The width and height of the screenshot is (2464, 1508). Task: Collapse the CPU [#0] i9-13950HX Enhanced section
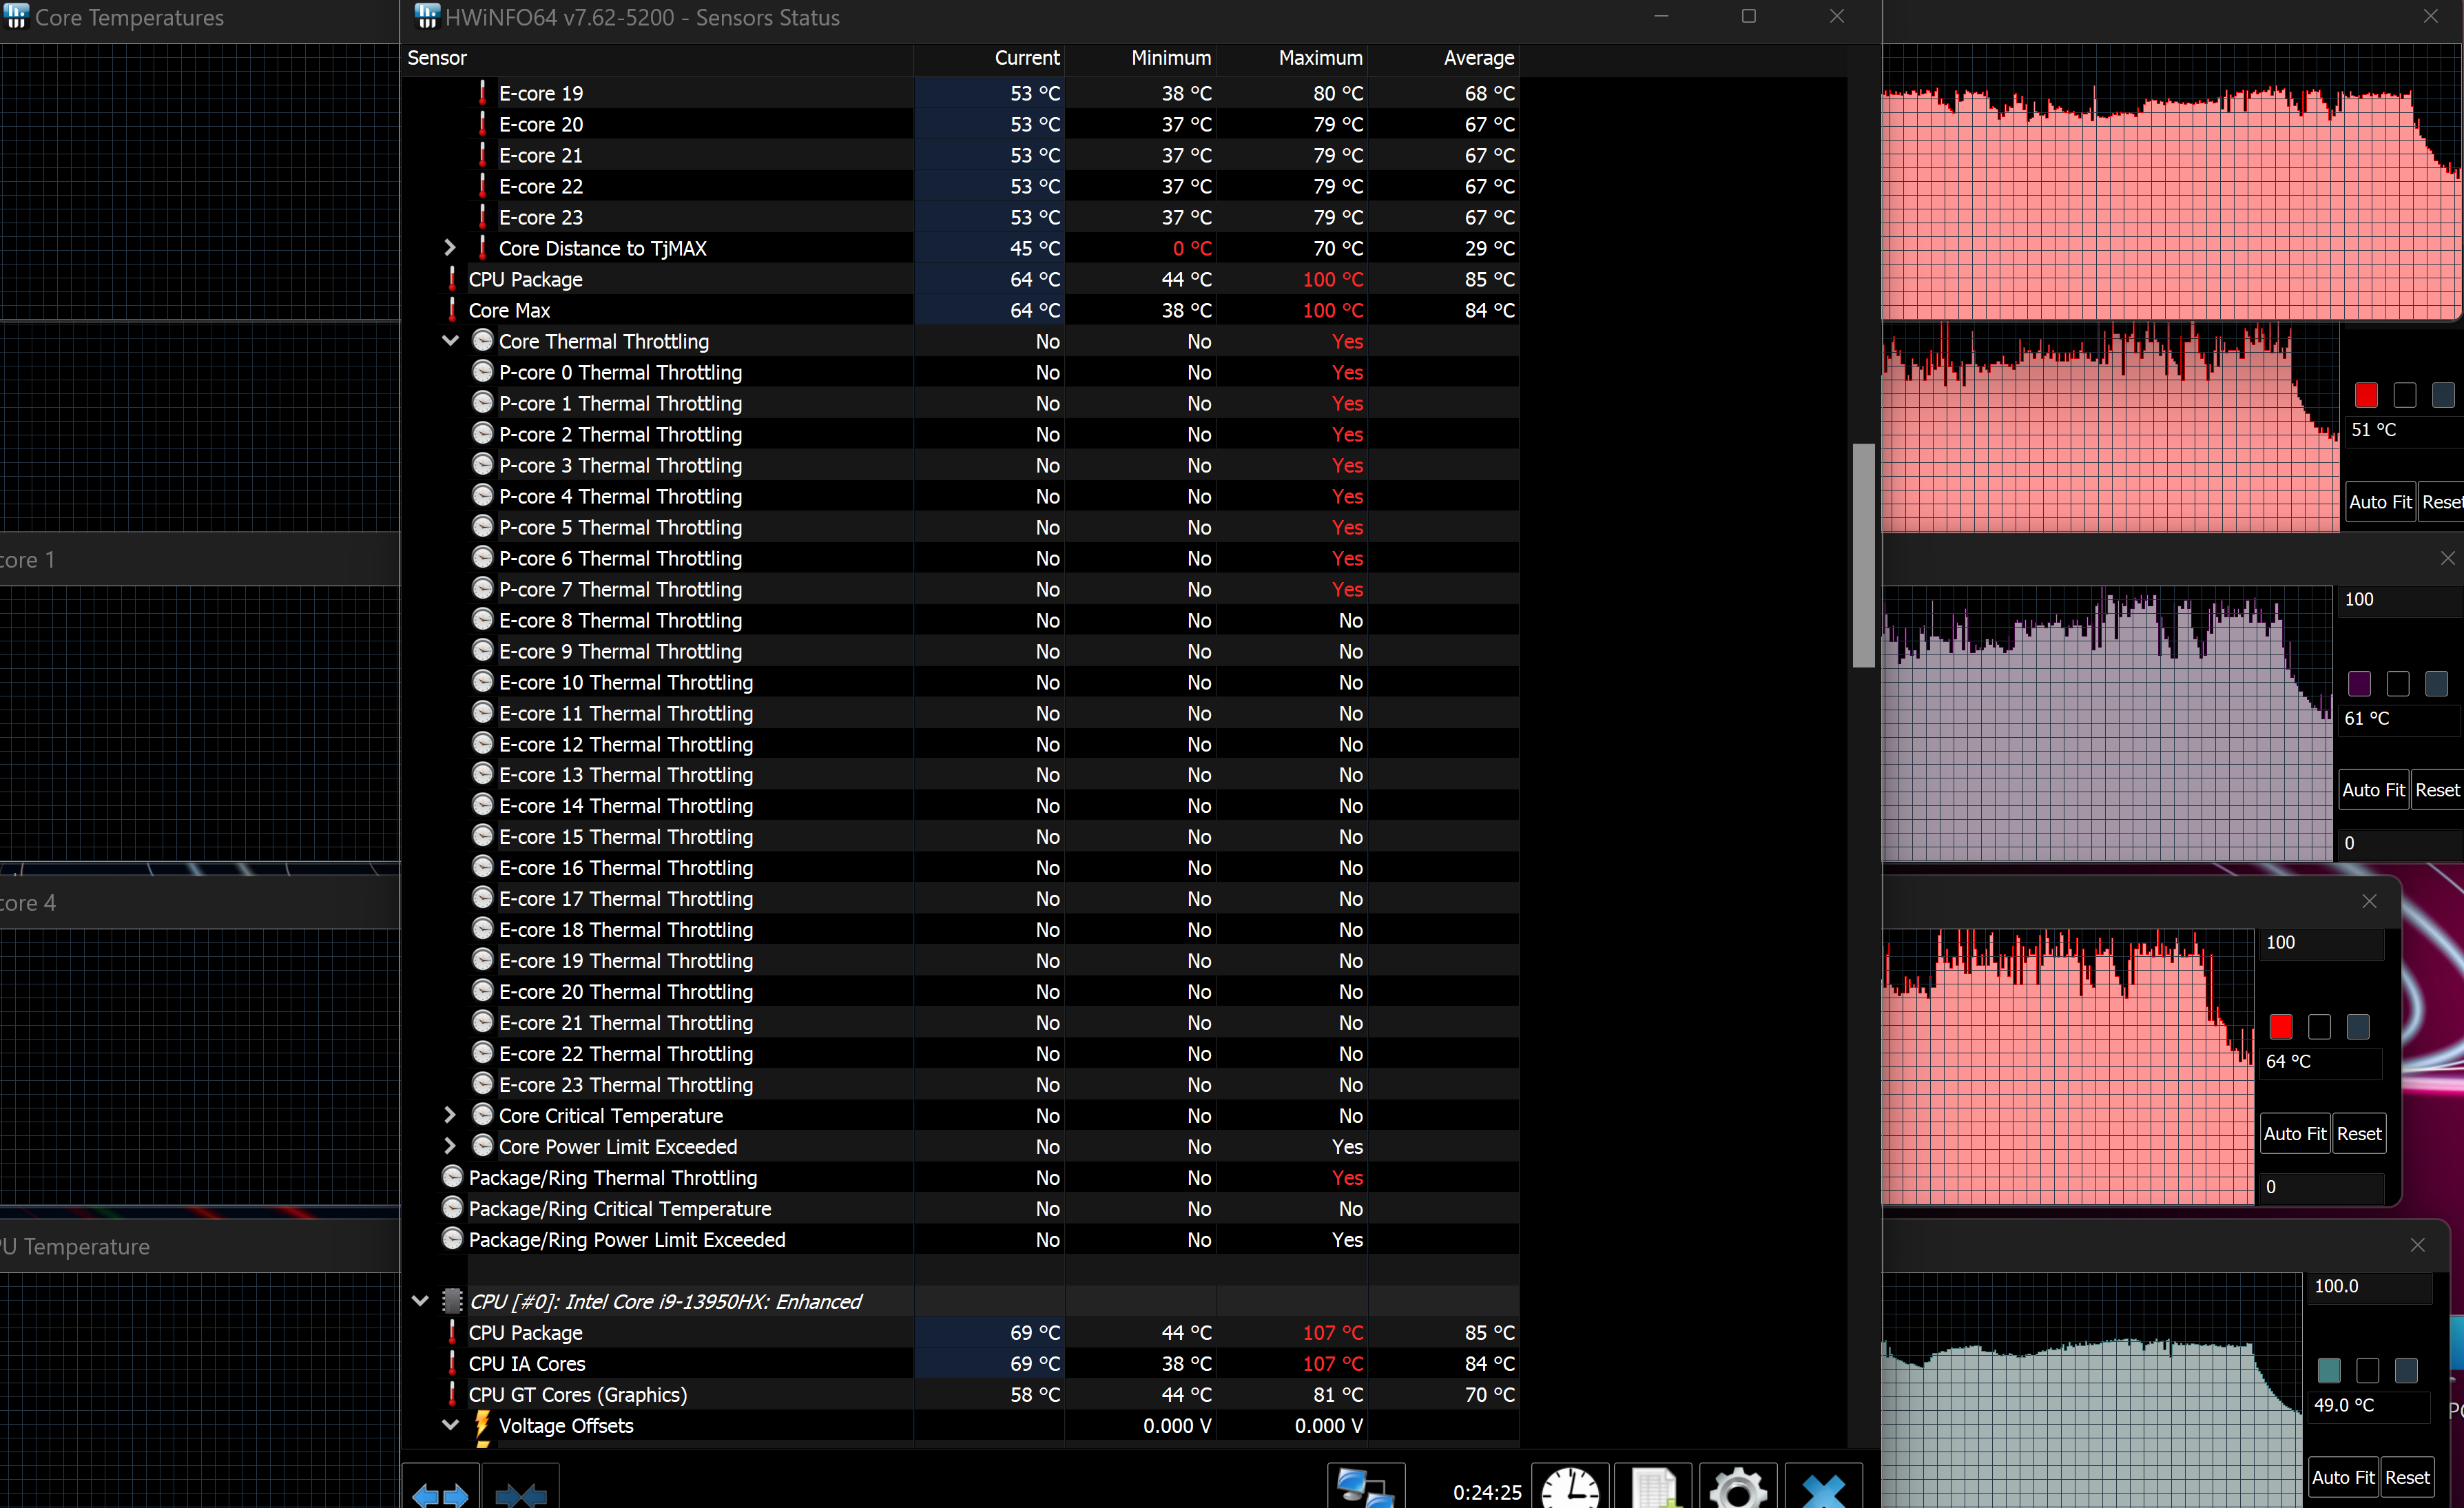[x=420, y=1301]
